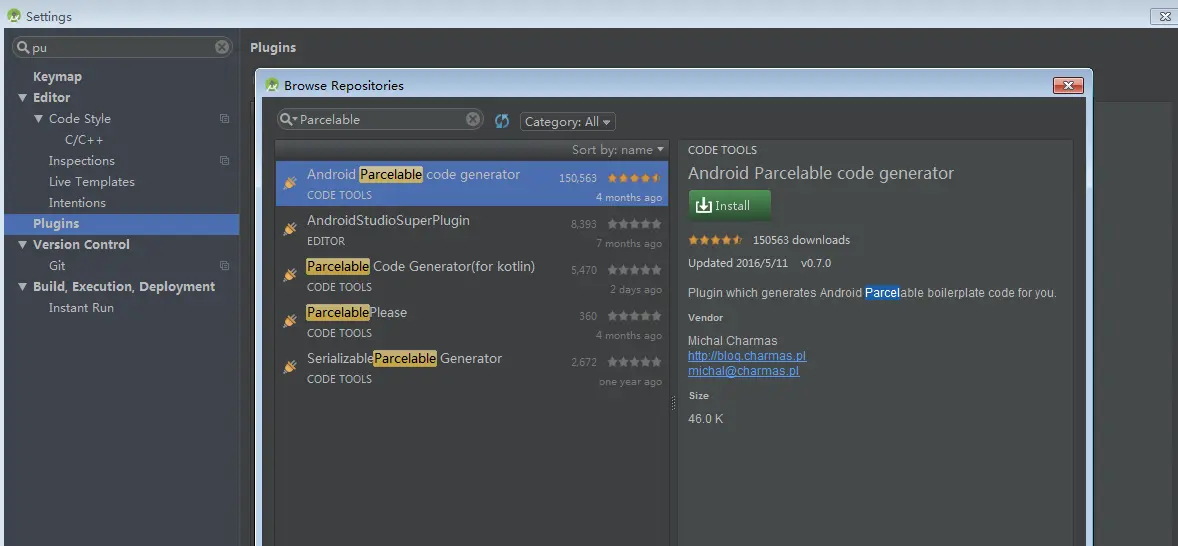Screen dimensions: 1178x546
Task: Click the green Install button
Action: tap(729, 206)
